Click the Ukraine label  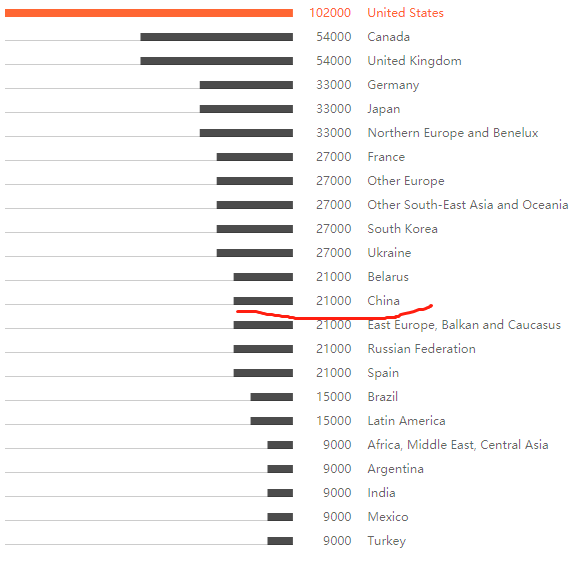tap(389, 253)
